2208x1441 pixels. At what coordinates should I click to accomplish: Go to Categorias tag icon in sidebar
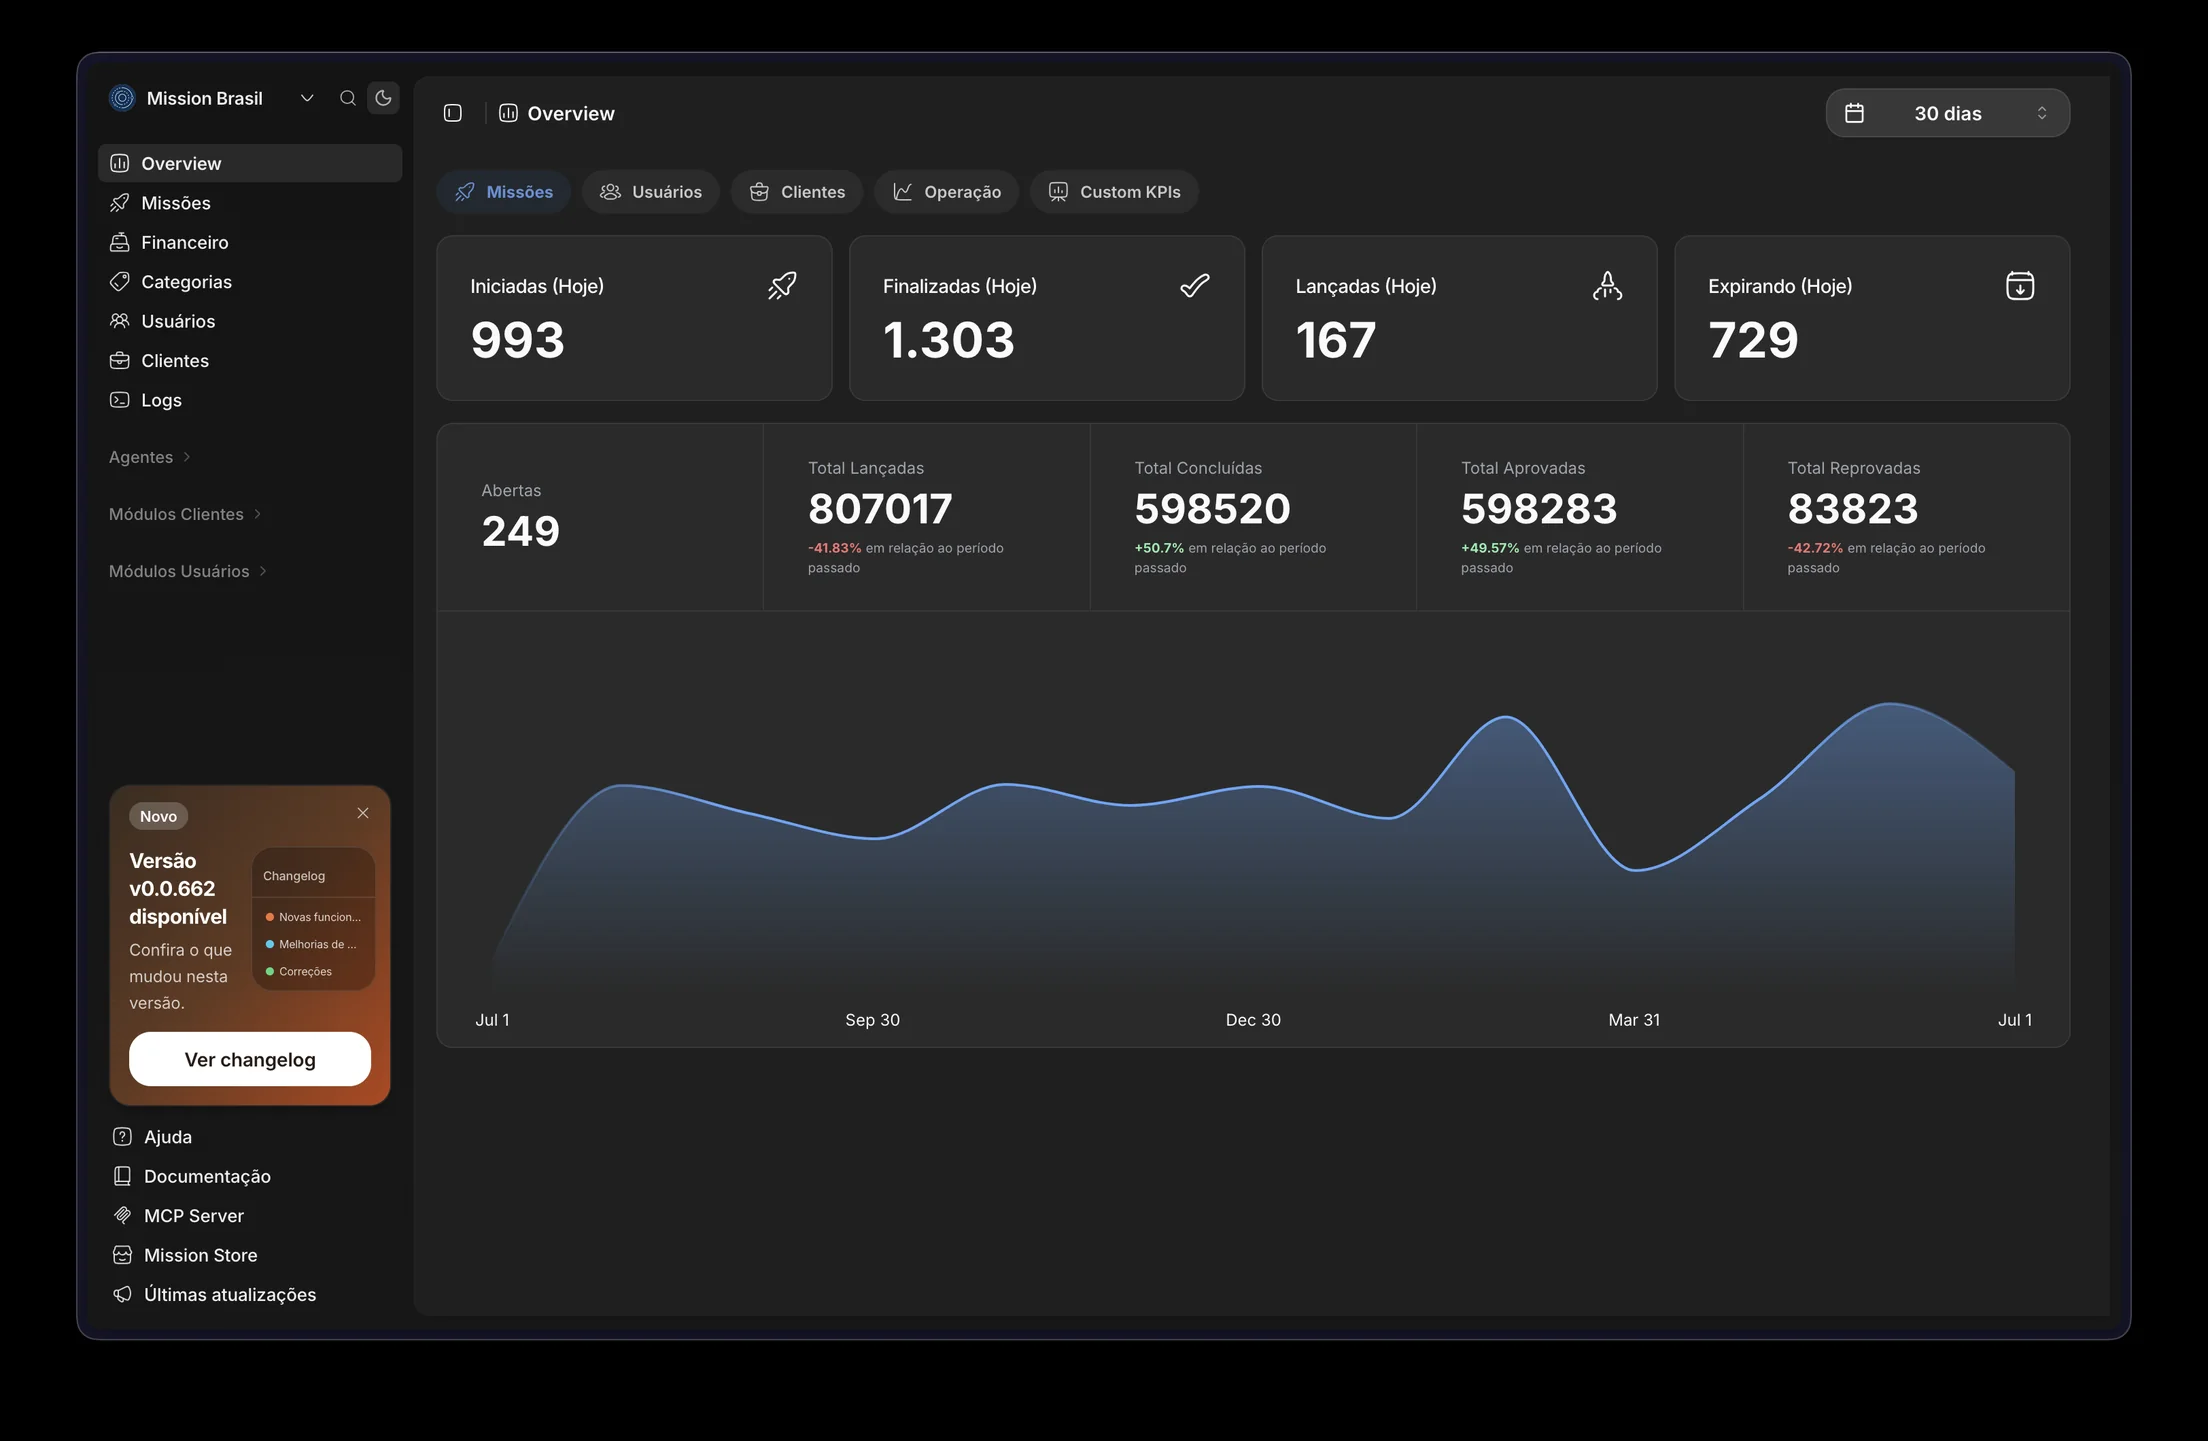[x=120, y=282]
